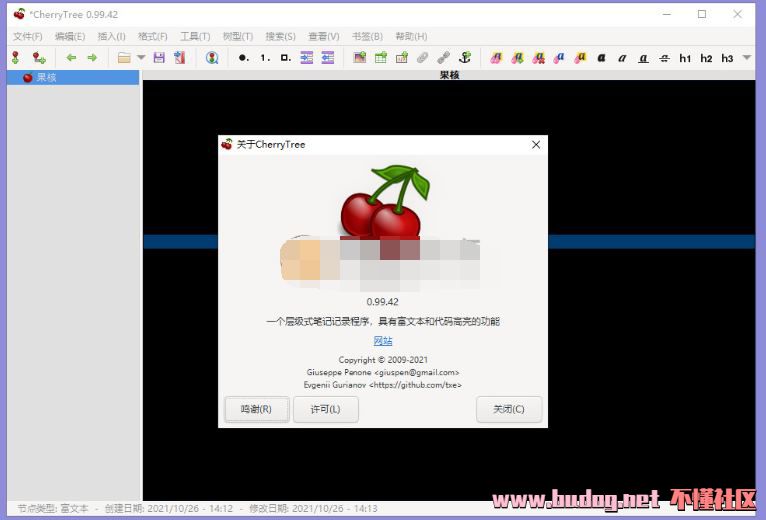Viewport: 766px width, 520px height.
Task: Open the find tool with the magnifier icon
Action: (x=212, y=58)
